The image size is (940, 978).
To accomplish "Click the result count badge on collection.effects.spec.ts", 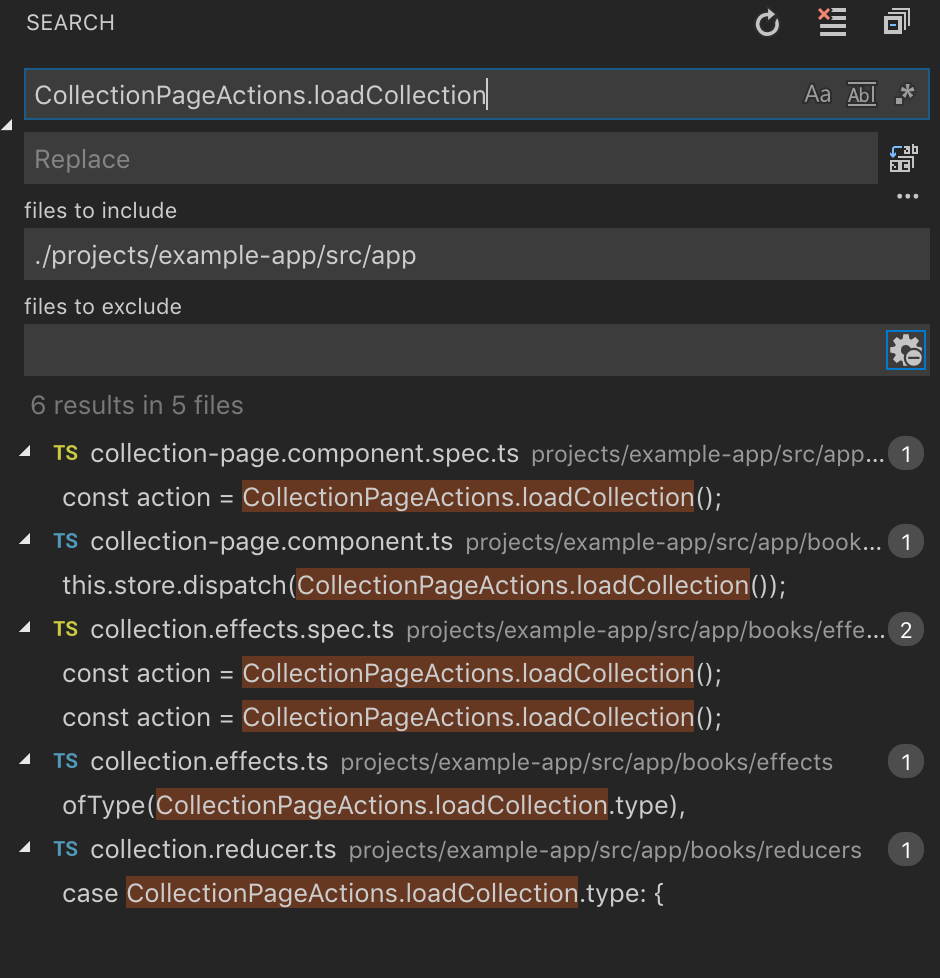I will 905,630.
